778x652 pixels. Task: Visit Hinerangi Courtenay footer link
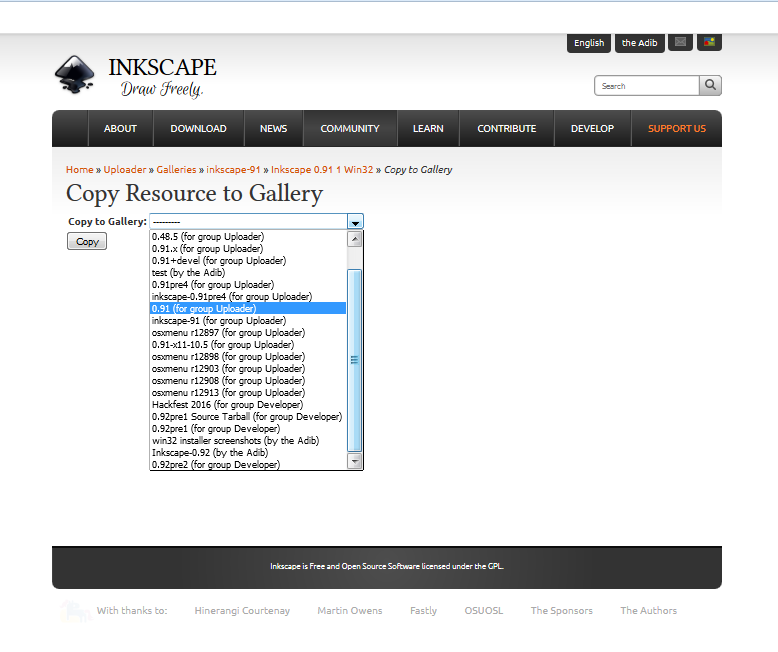click(242, 611)
